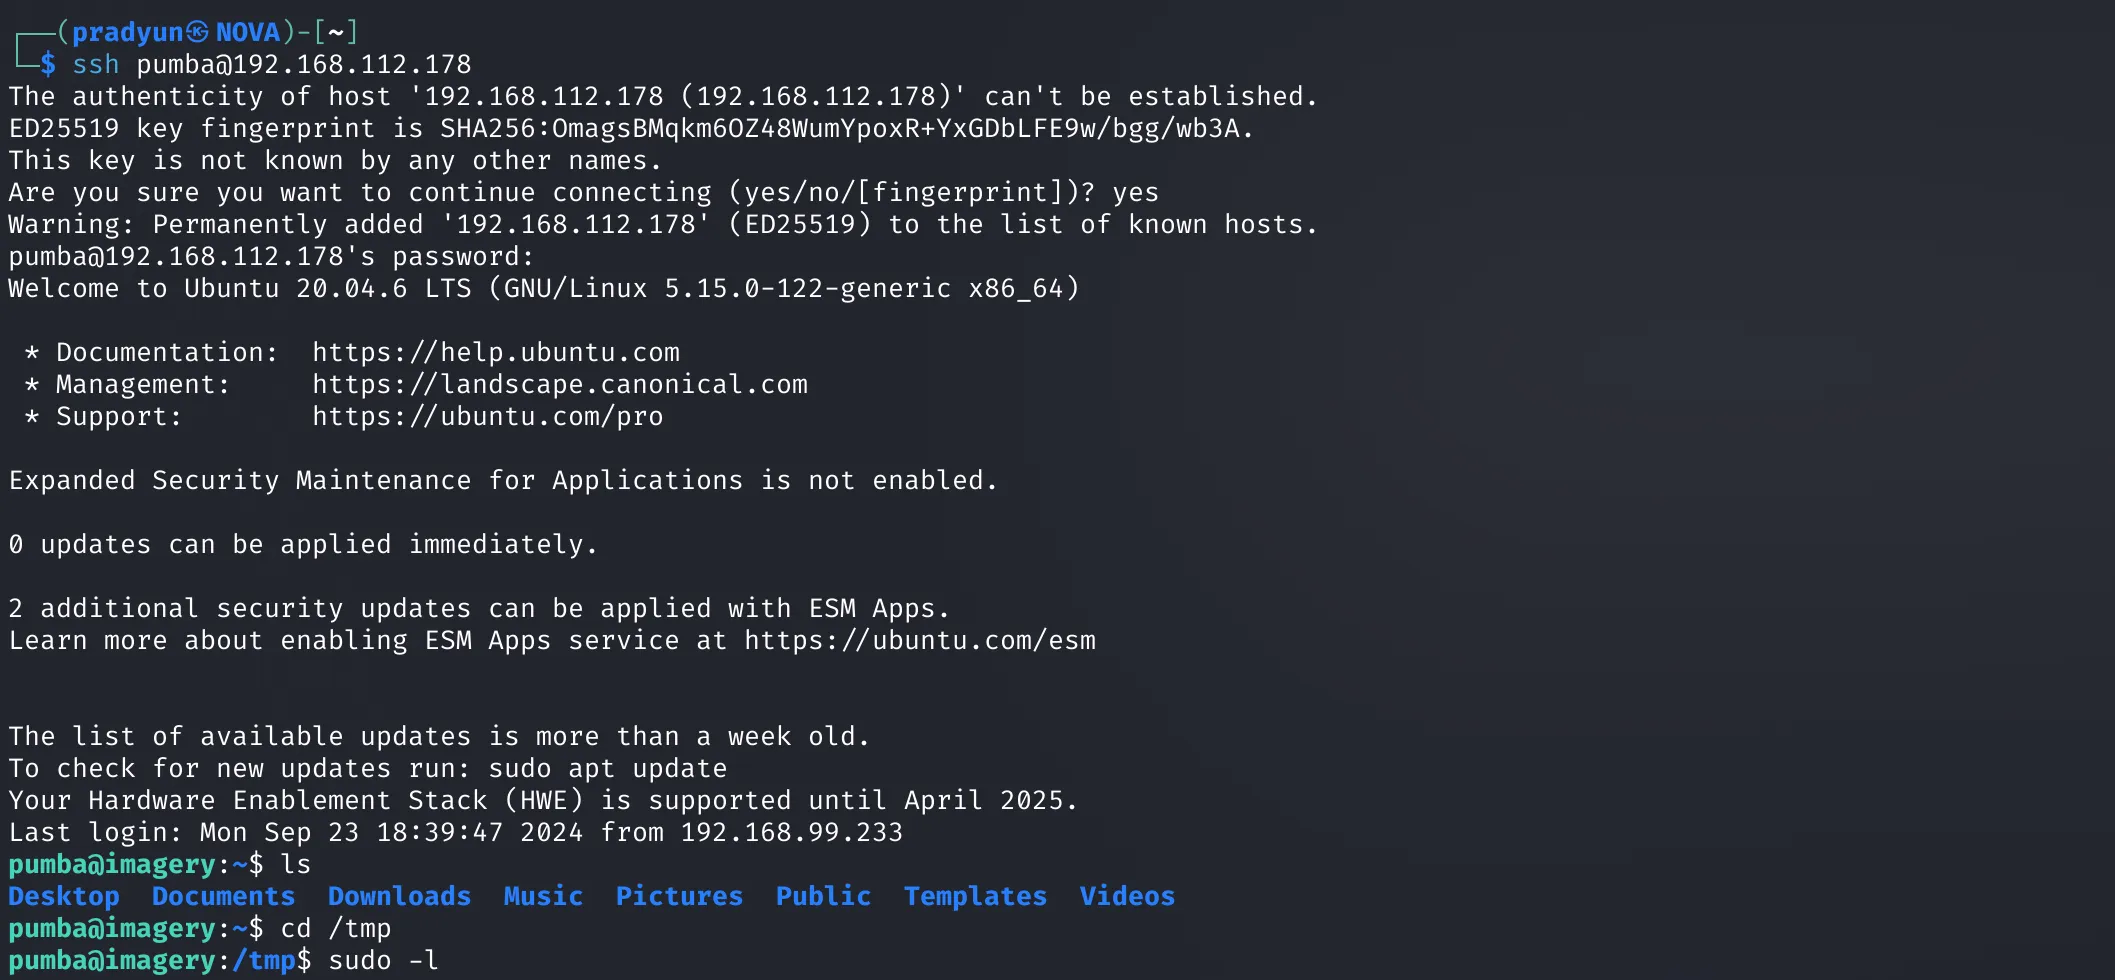Click the 'cd /tmp' command text

335,928
